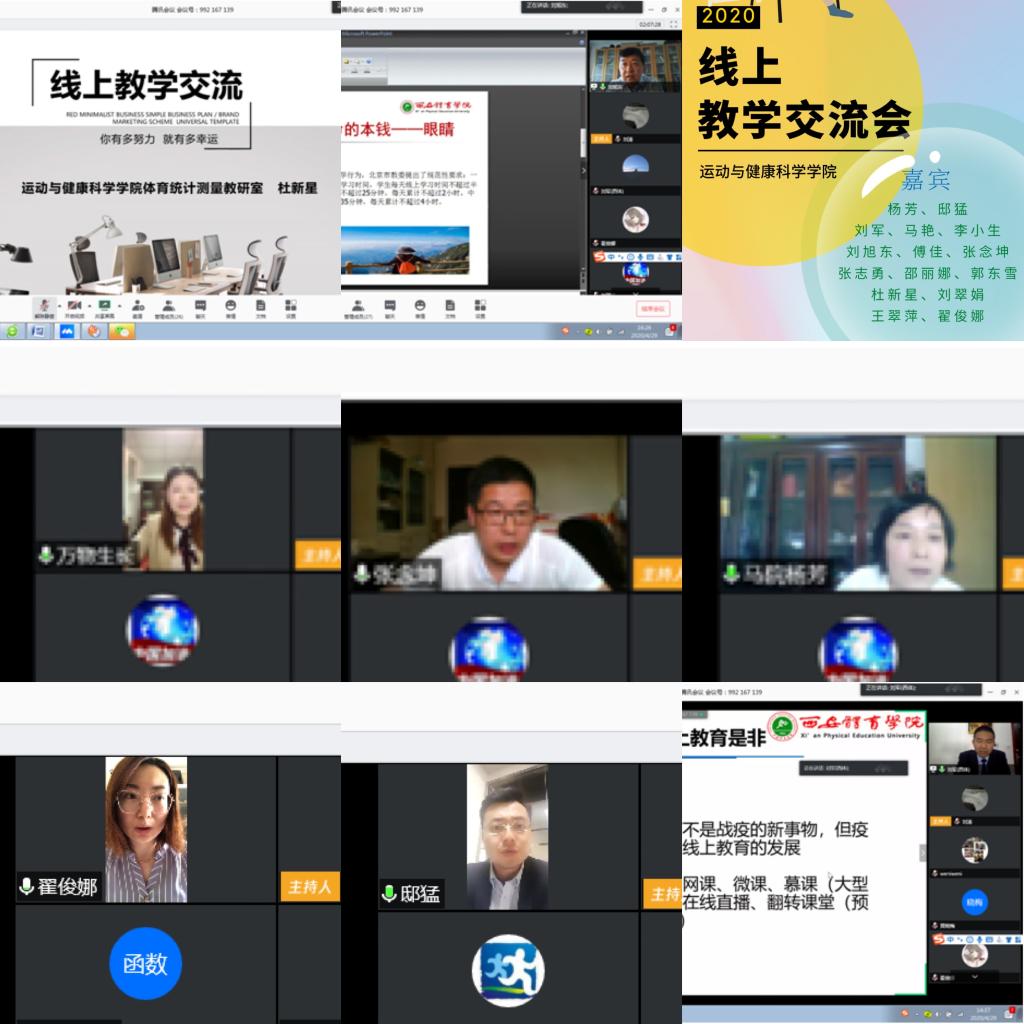Click the green Share Screen icon
The width and height of the screenshot is (1024, 1024).
pyautogui.click(x=104, y=305)
